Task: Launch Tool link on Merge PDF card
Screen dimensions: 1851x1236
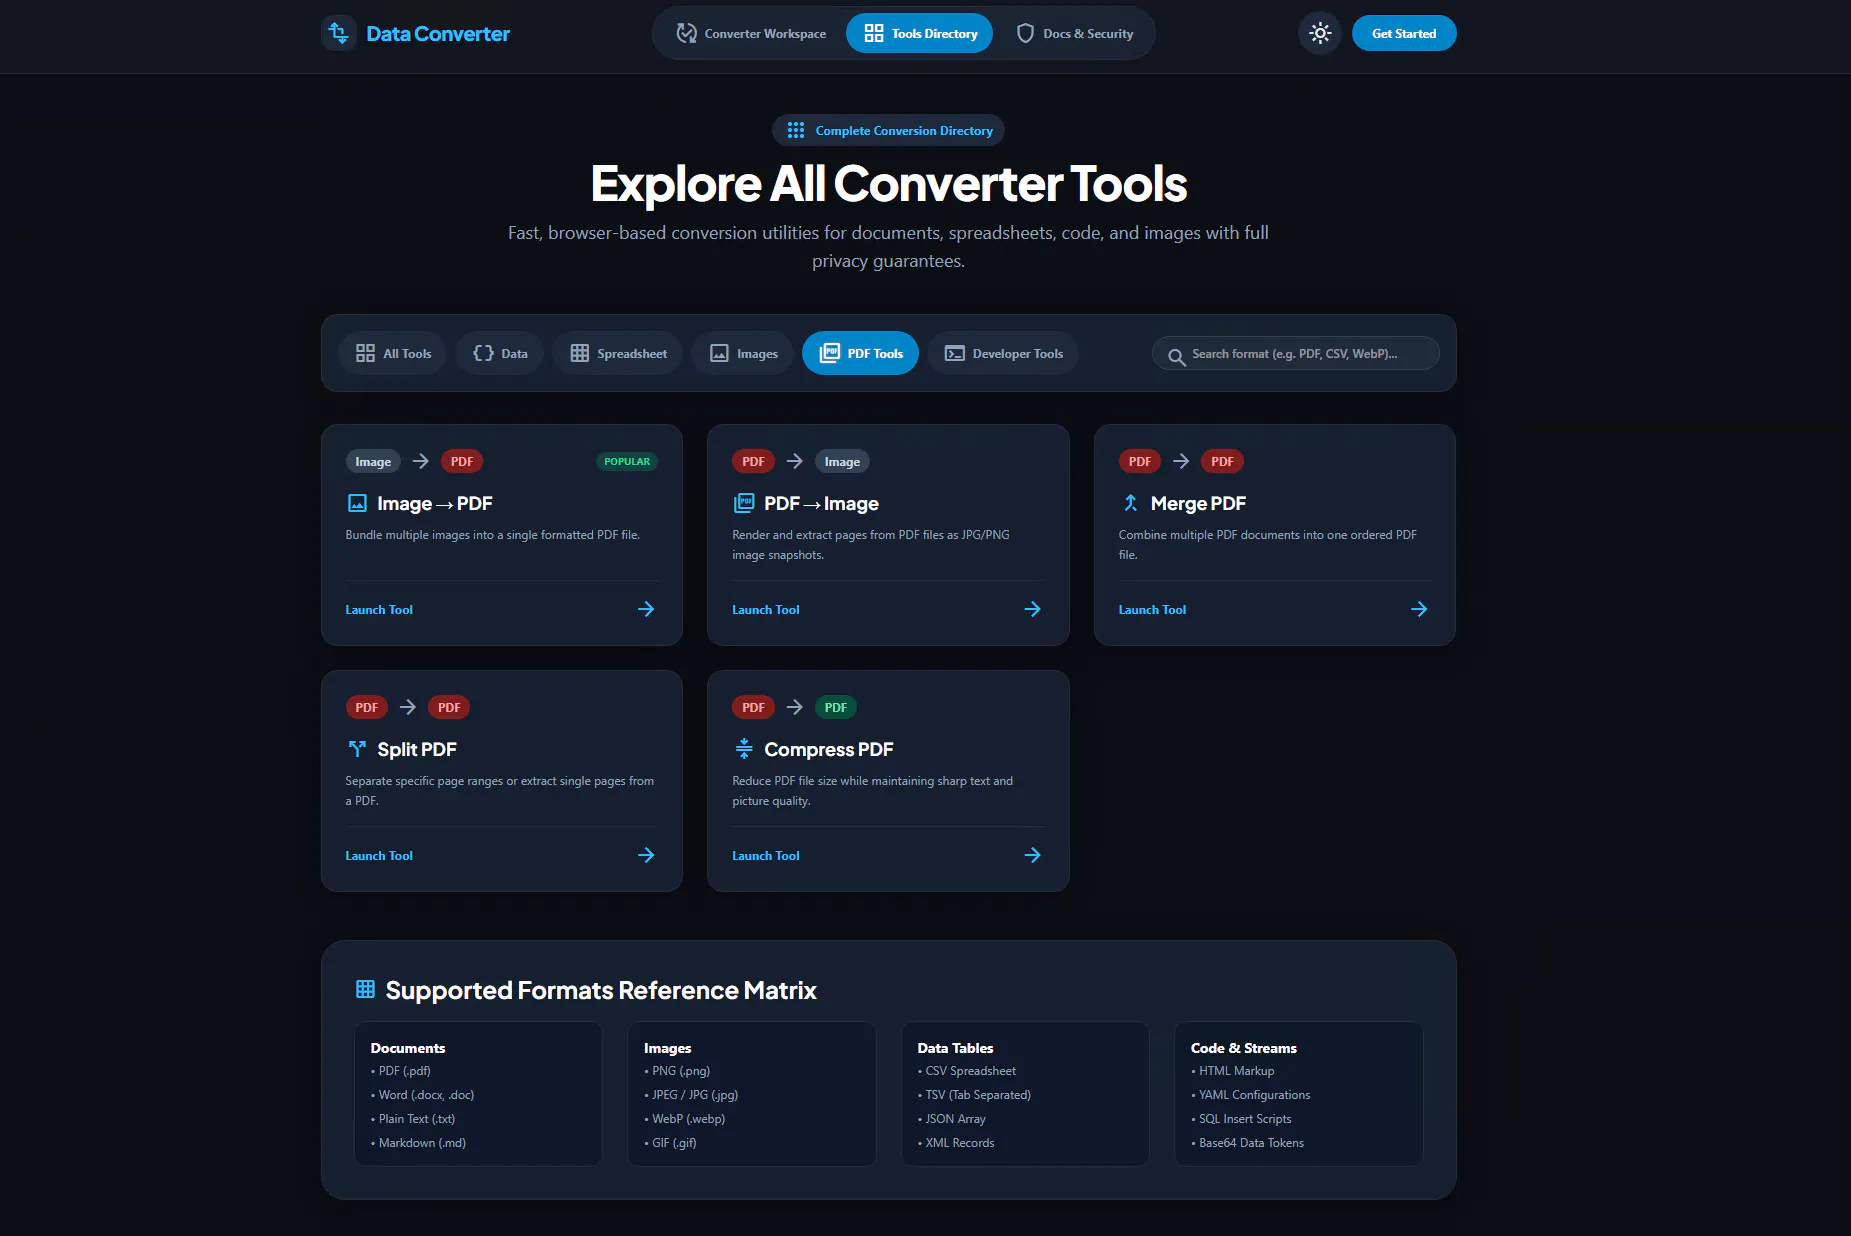Action: coord(1152,609)
